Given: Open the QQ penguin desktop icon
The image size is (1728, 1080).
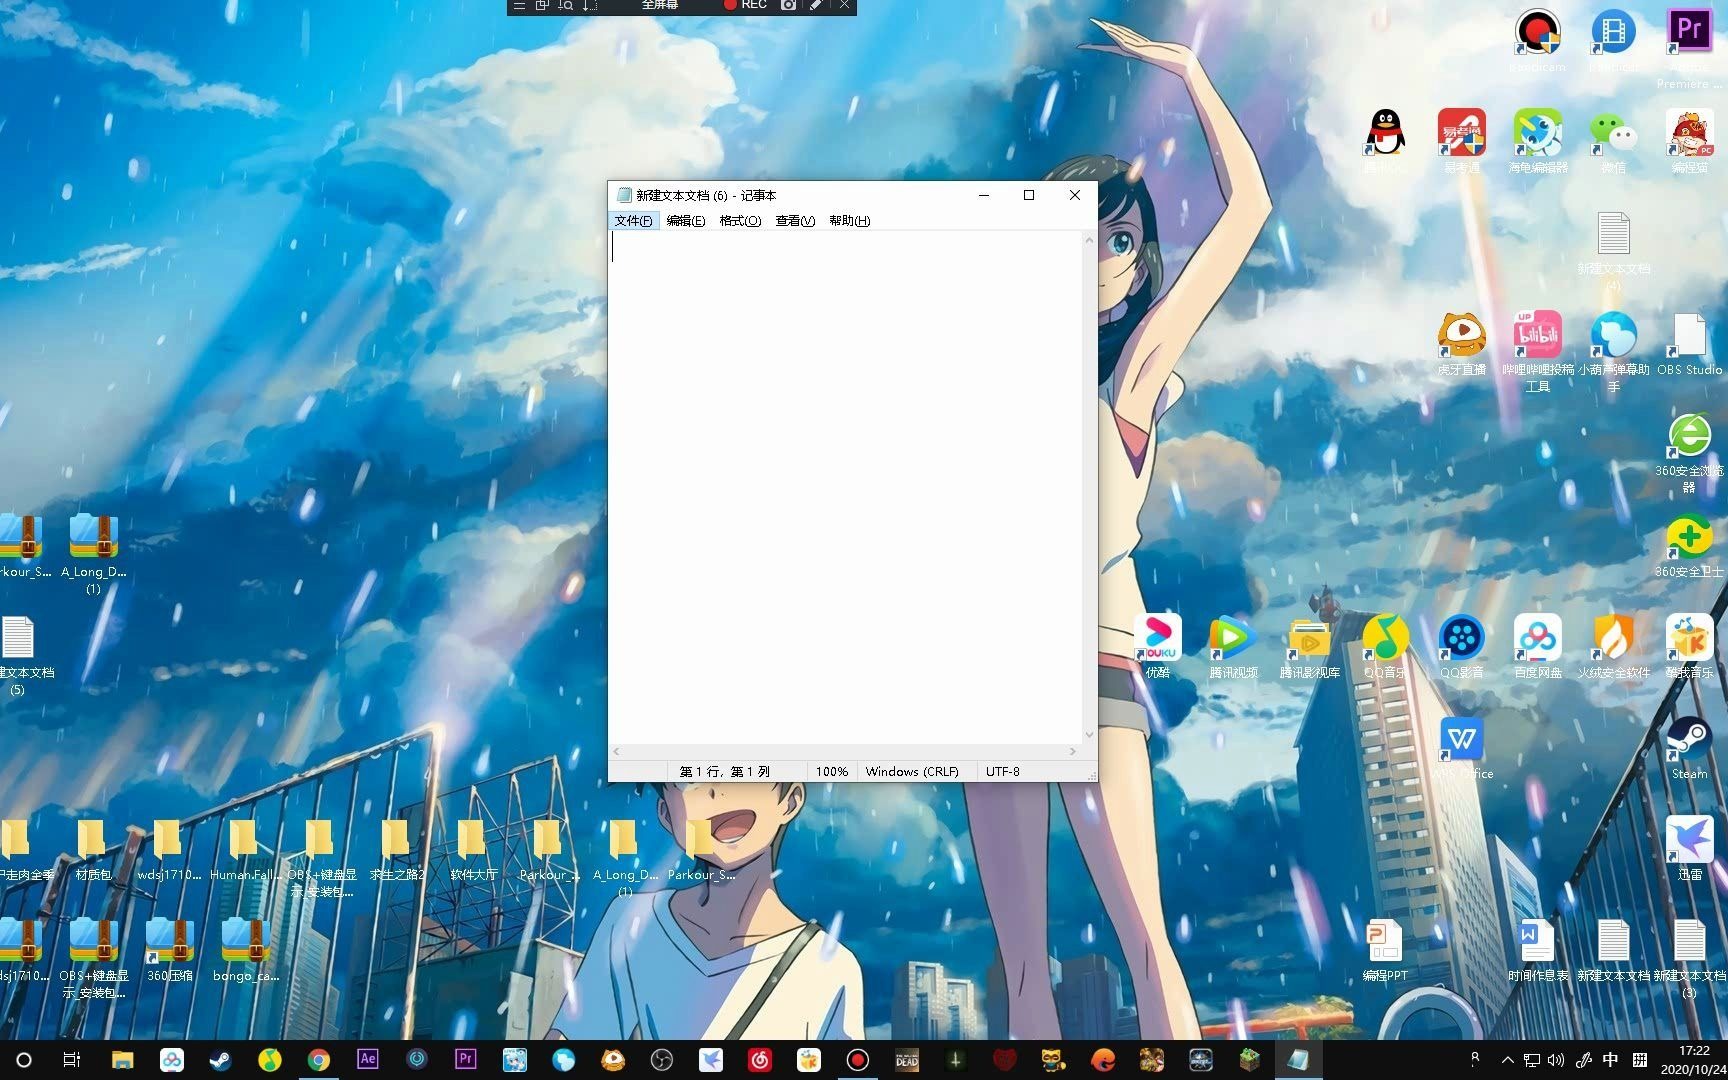Looking at the screenshot, I should point(1385,141).
